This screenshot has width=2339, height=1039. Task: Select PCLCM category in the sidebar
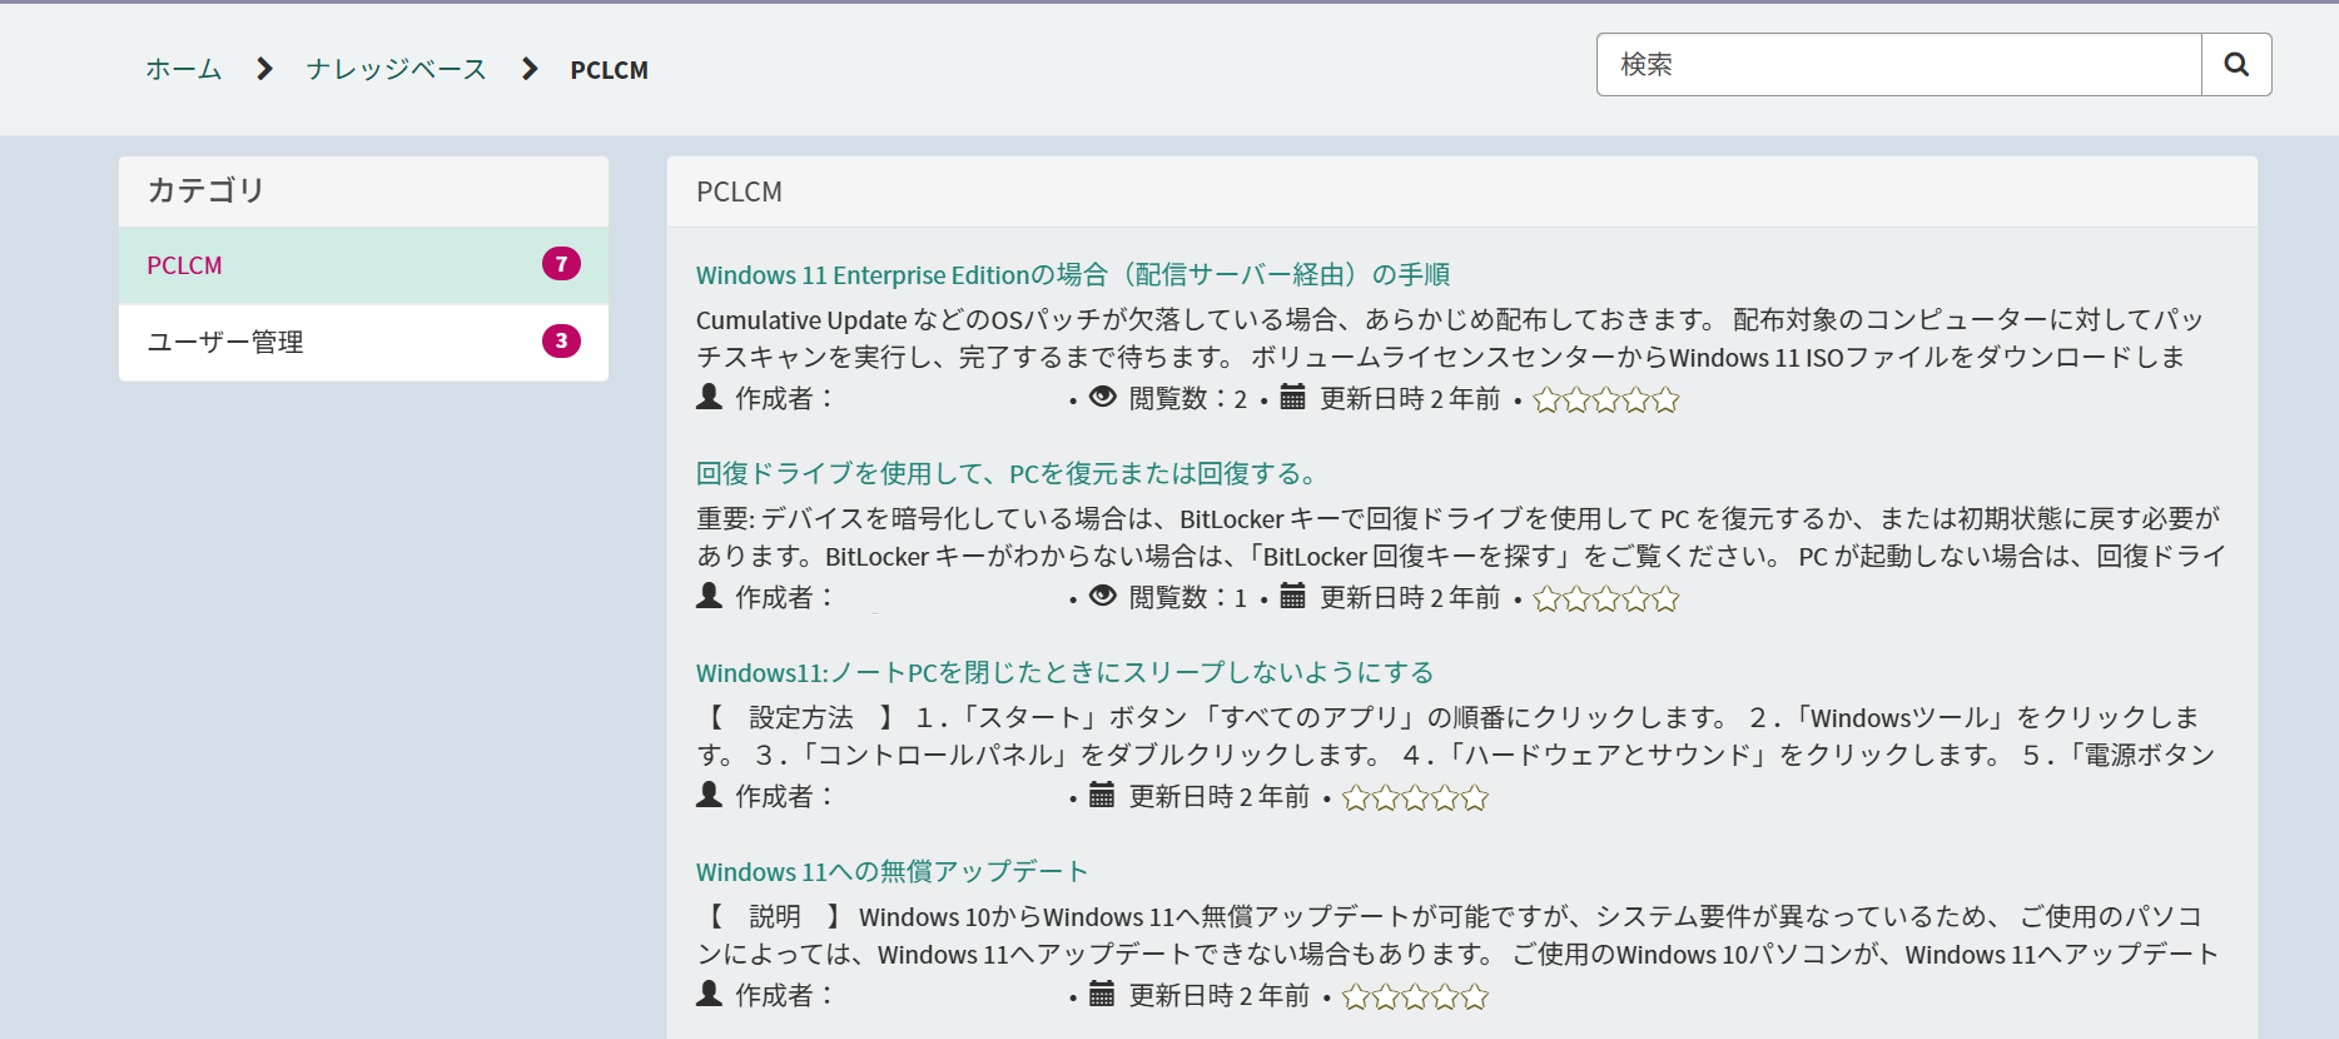tap(184, 264)
